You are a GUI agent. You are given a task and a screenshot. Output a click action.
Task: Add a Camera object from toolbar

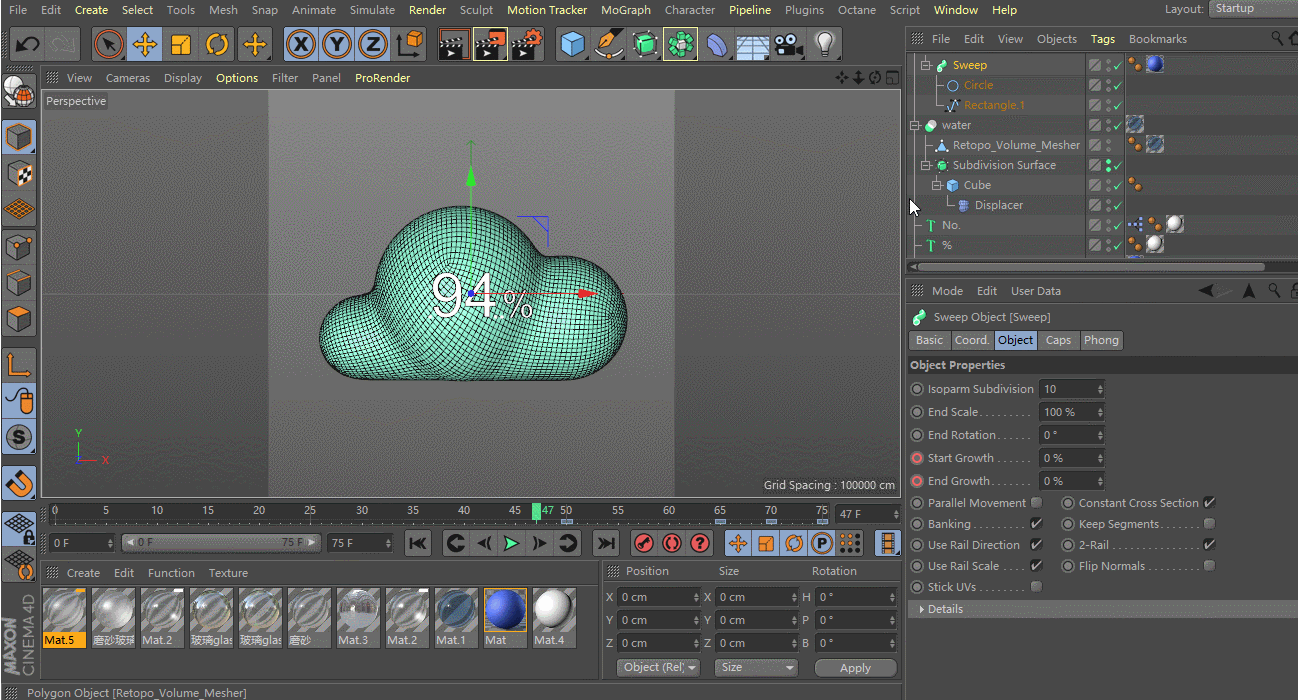tap(788, 44)
